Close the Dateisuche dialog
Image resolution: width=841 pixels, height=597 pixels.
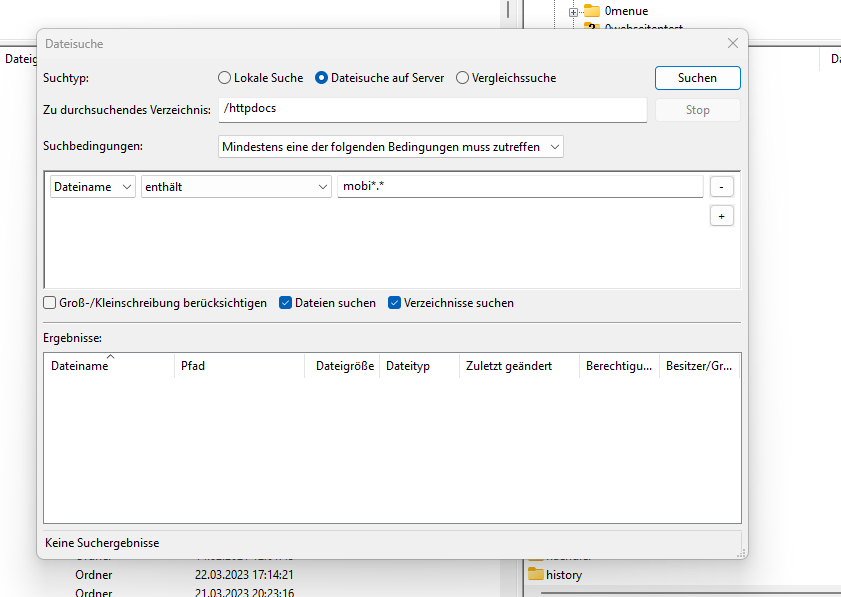(x=733, y=44)
